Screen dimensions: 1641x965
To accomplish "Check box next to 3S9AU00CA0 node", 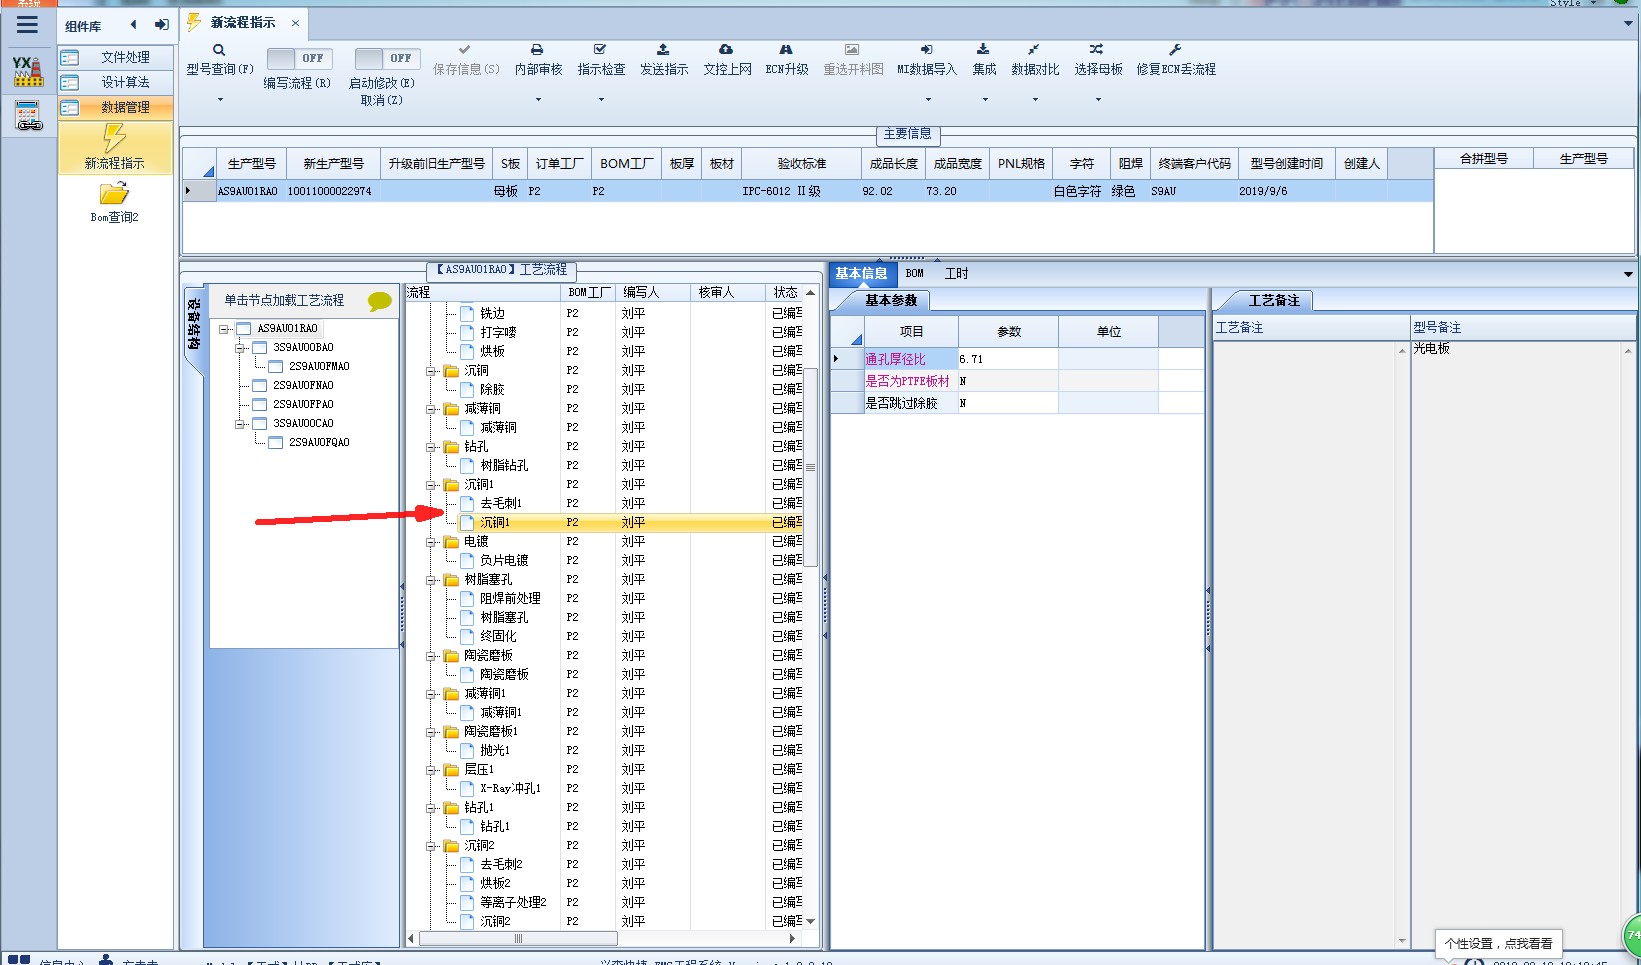I will pos(260,423).
